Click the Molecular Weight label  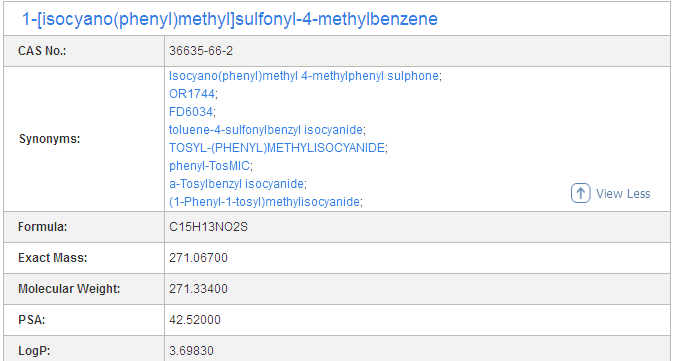click(x=69, y=289)
